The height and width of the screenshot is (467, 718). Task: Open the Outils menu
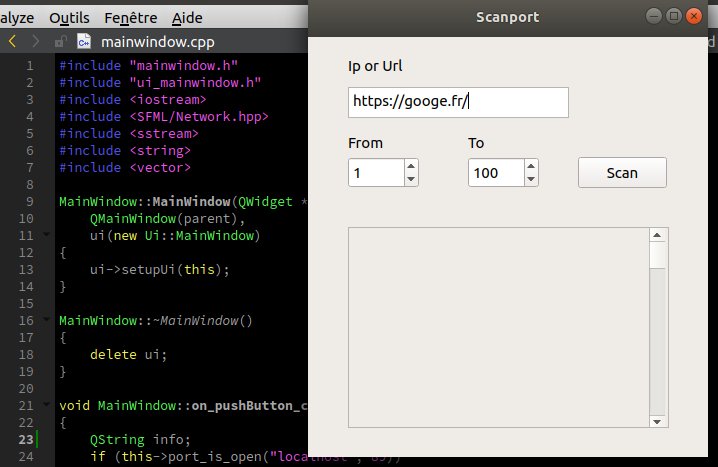(x=69, y=18)
